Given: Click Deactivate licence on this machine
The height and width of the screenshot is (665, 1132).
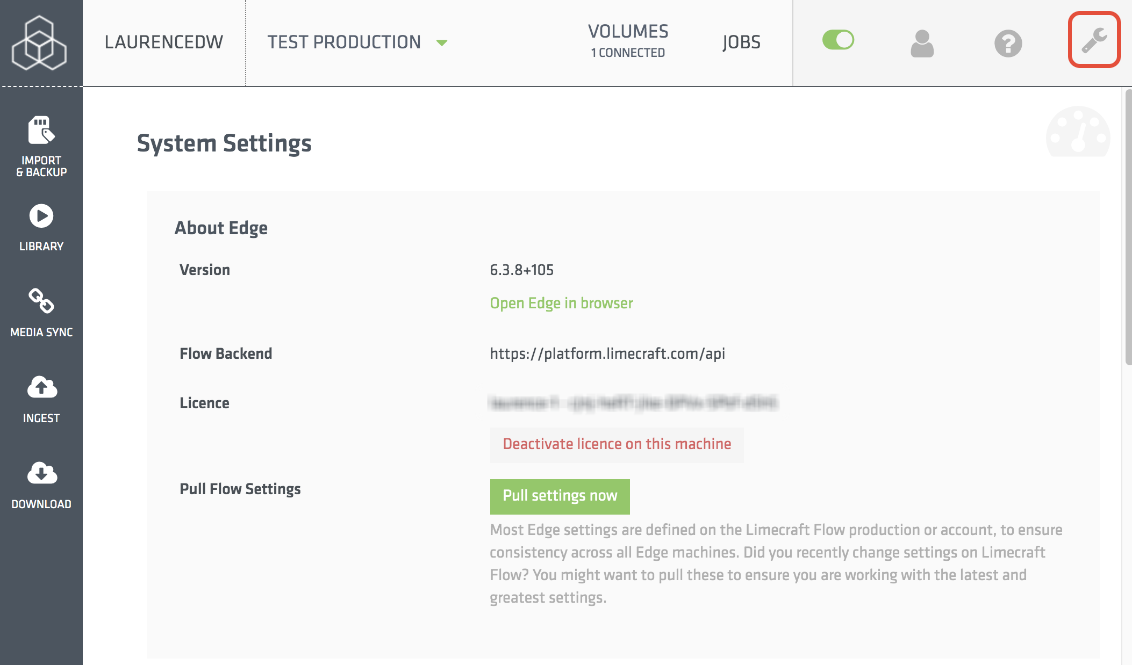Looking at the screenshot, I should coord(617,444).
